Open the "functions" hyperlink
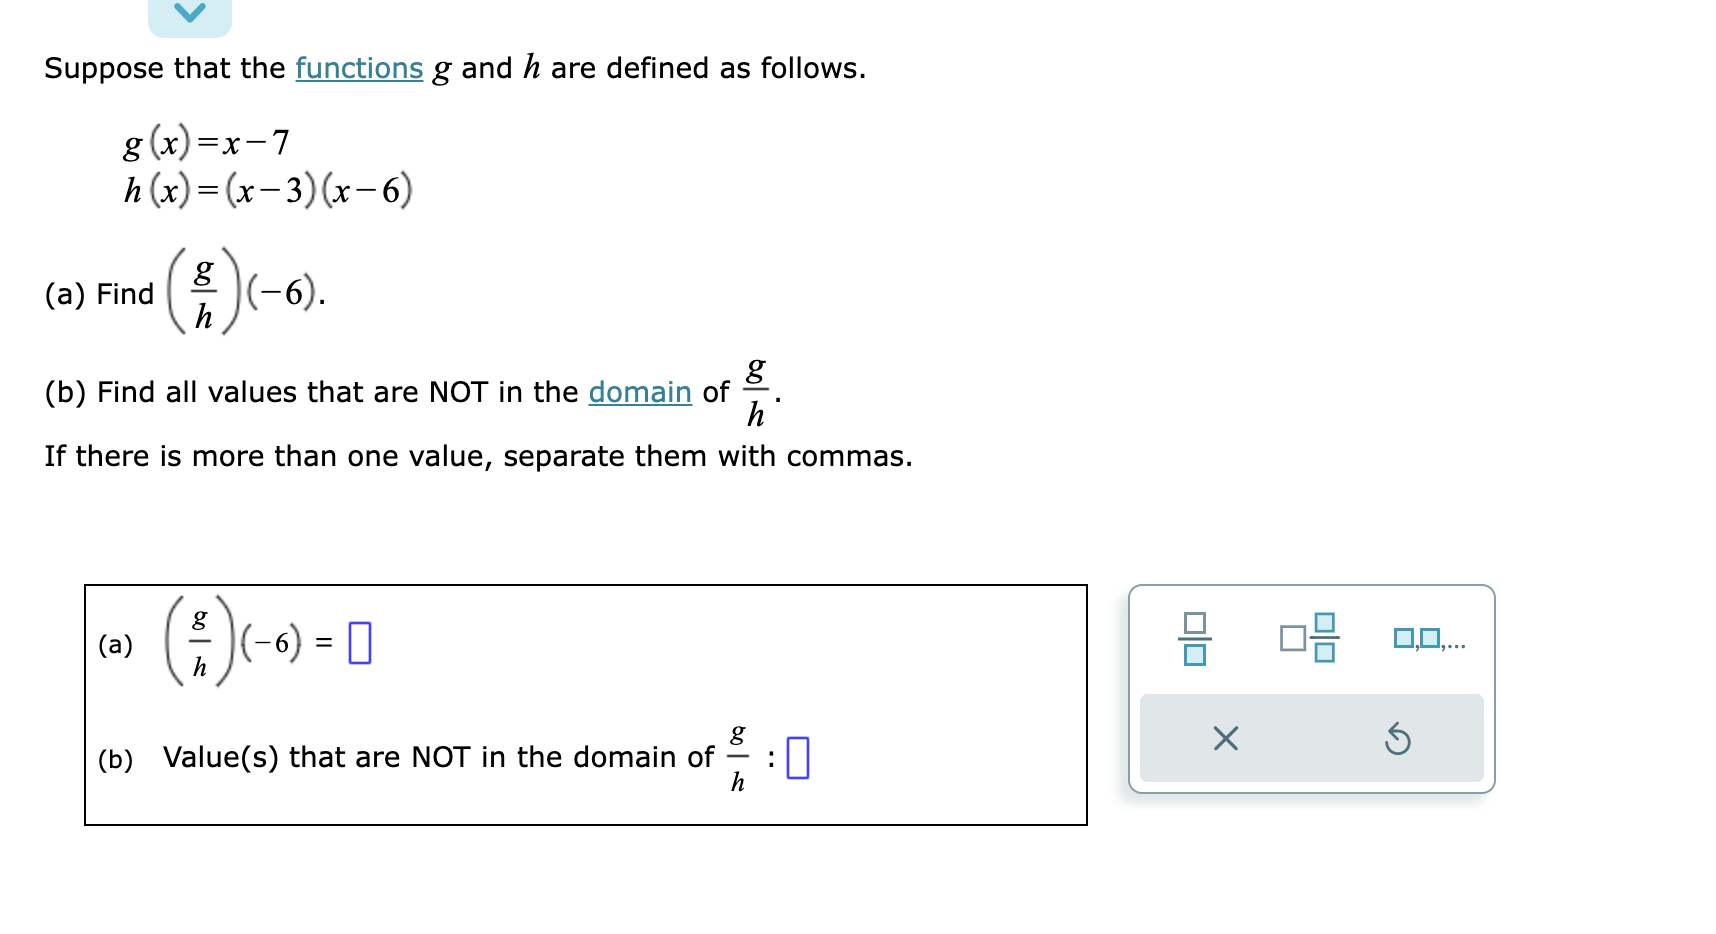1716x934 pixels. pos(359,68)
